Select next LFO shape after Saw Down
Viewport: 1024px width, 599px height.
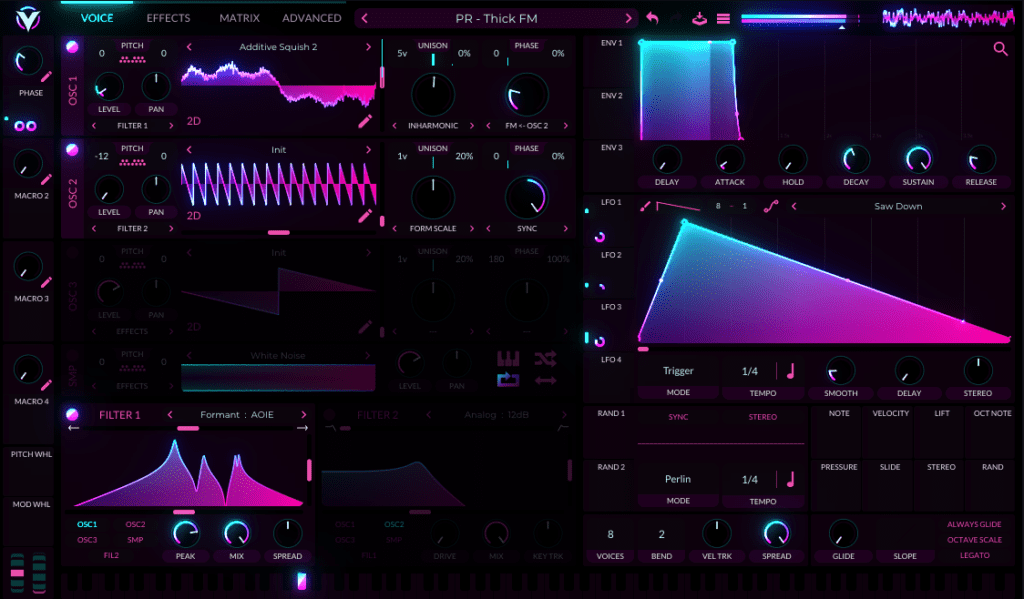pyautogui.click(x=1003, y=206)
